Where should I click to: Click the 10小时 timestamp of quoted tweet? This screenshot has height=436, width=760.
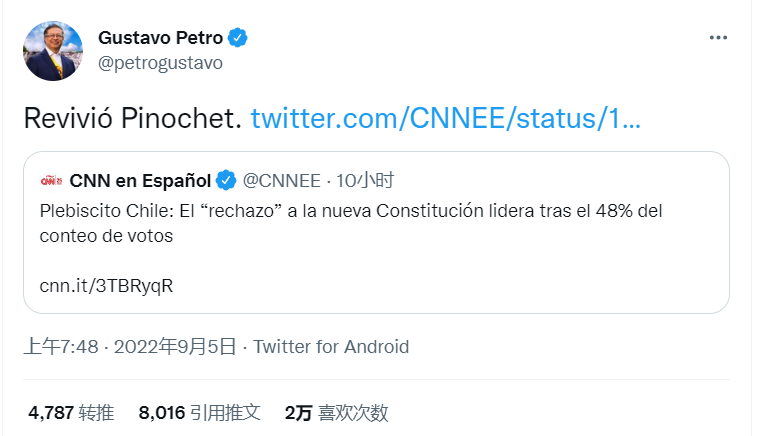365,181
